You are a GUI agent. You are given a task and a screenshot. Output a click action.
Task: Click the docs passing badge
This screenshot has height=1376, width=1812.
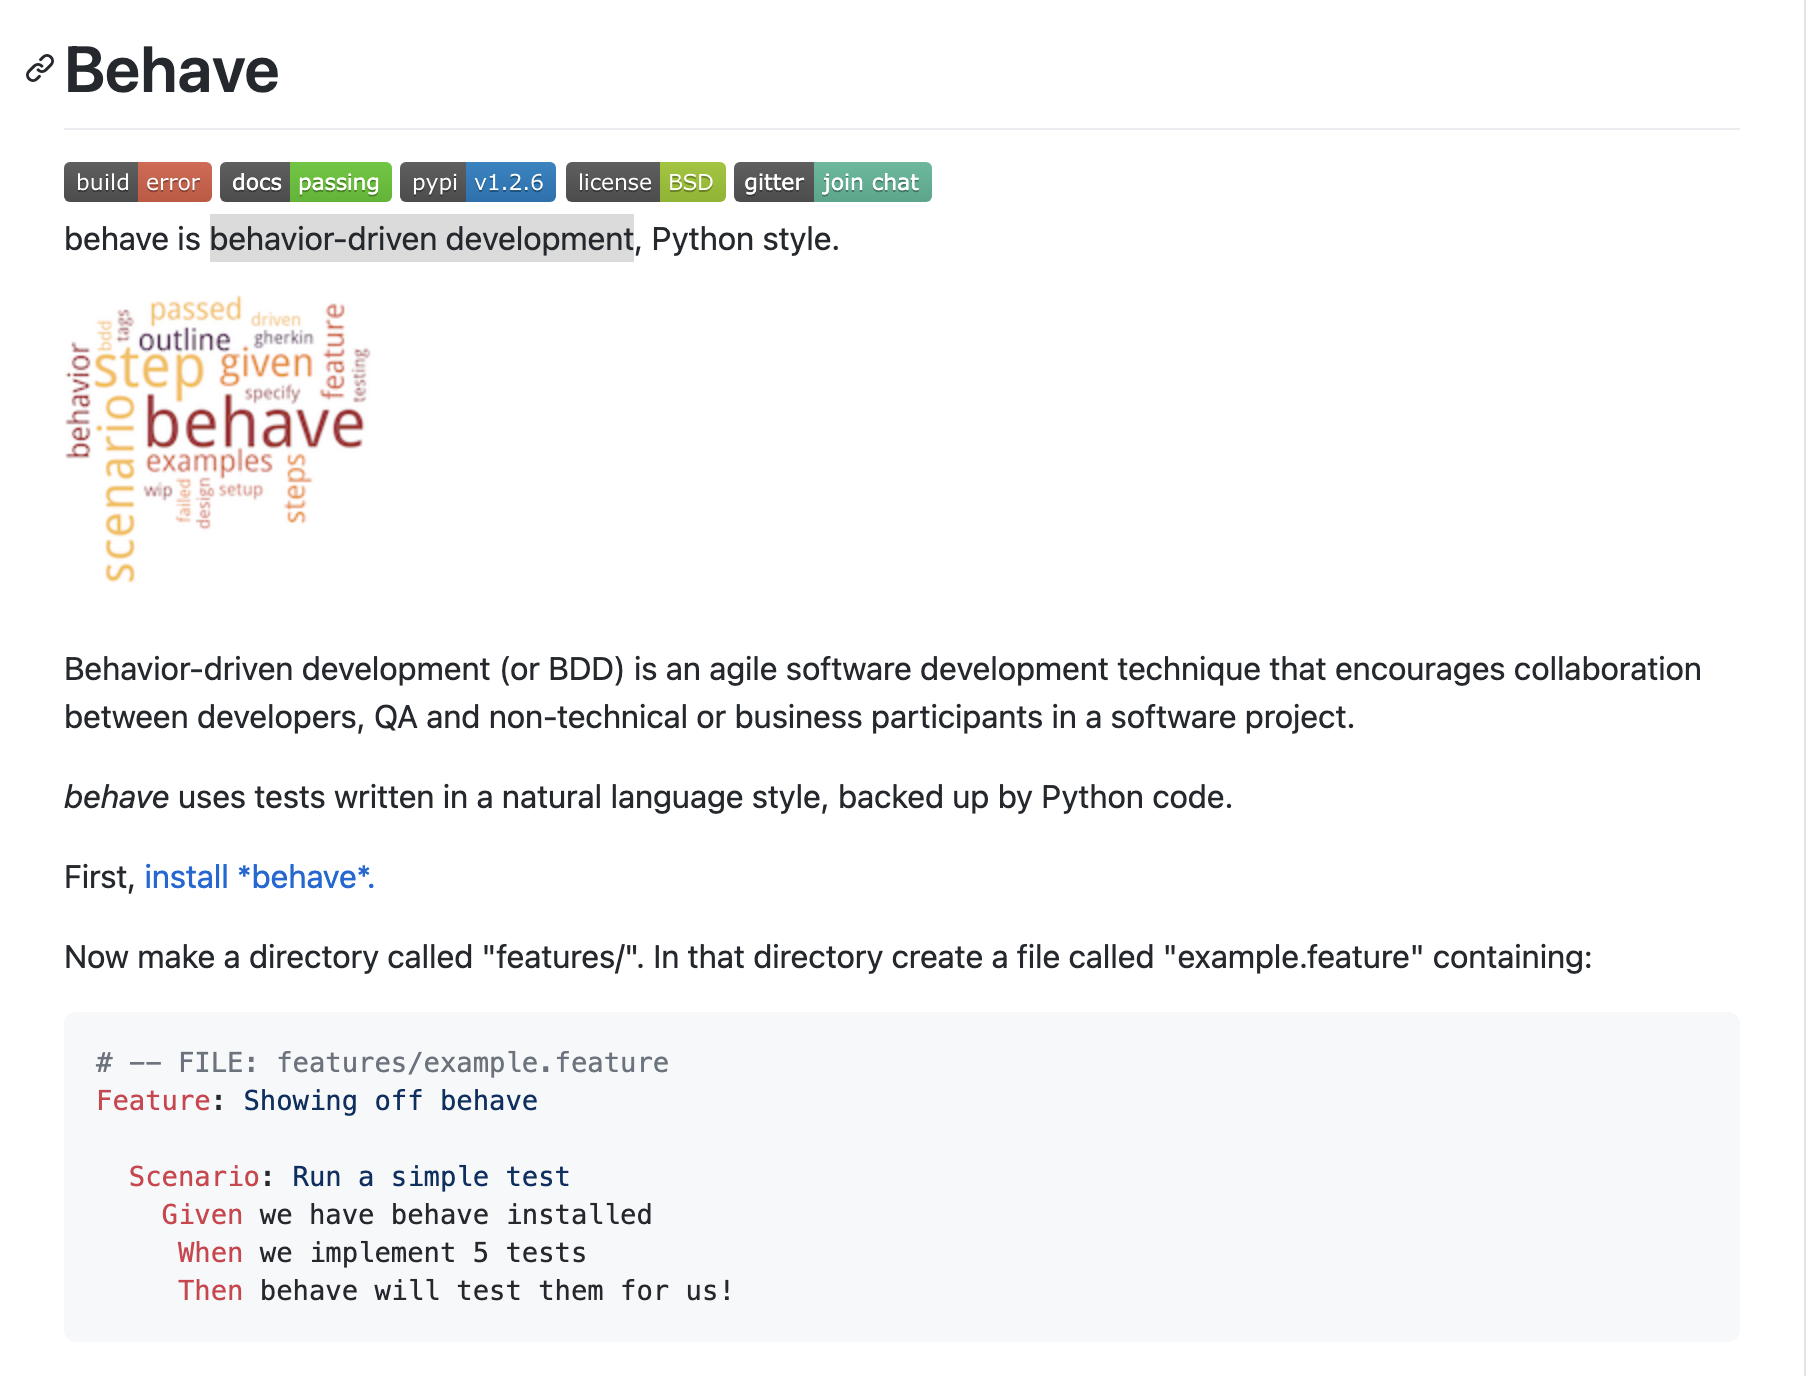305,182
